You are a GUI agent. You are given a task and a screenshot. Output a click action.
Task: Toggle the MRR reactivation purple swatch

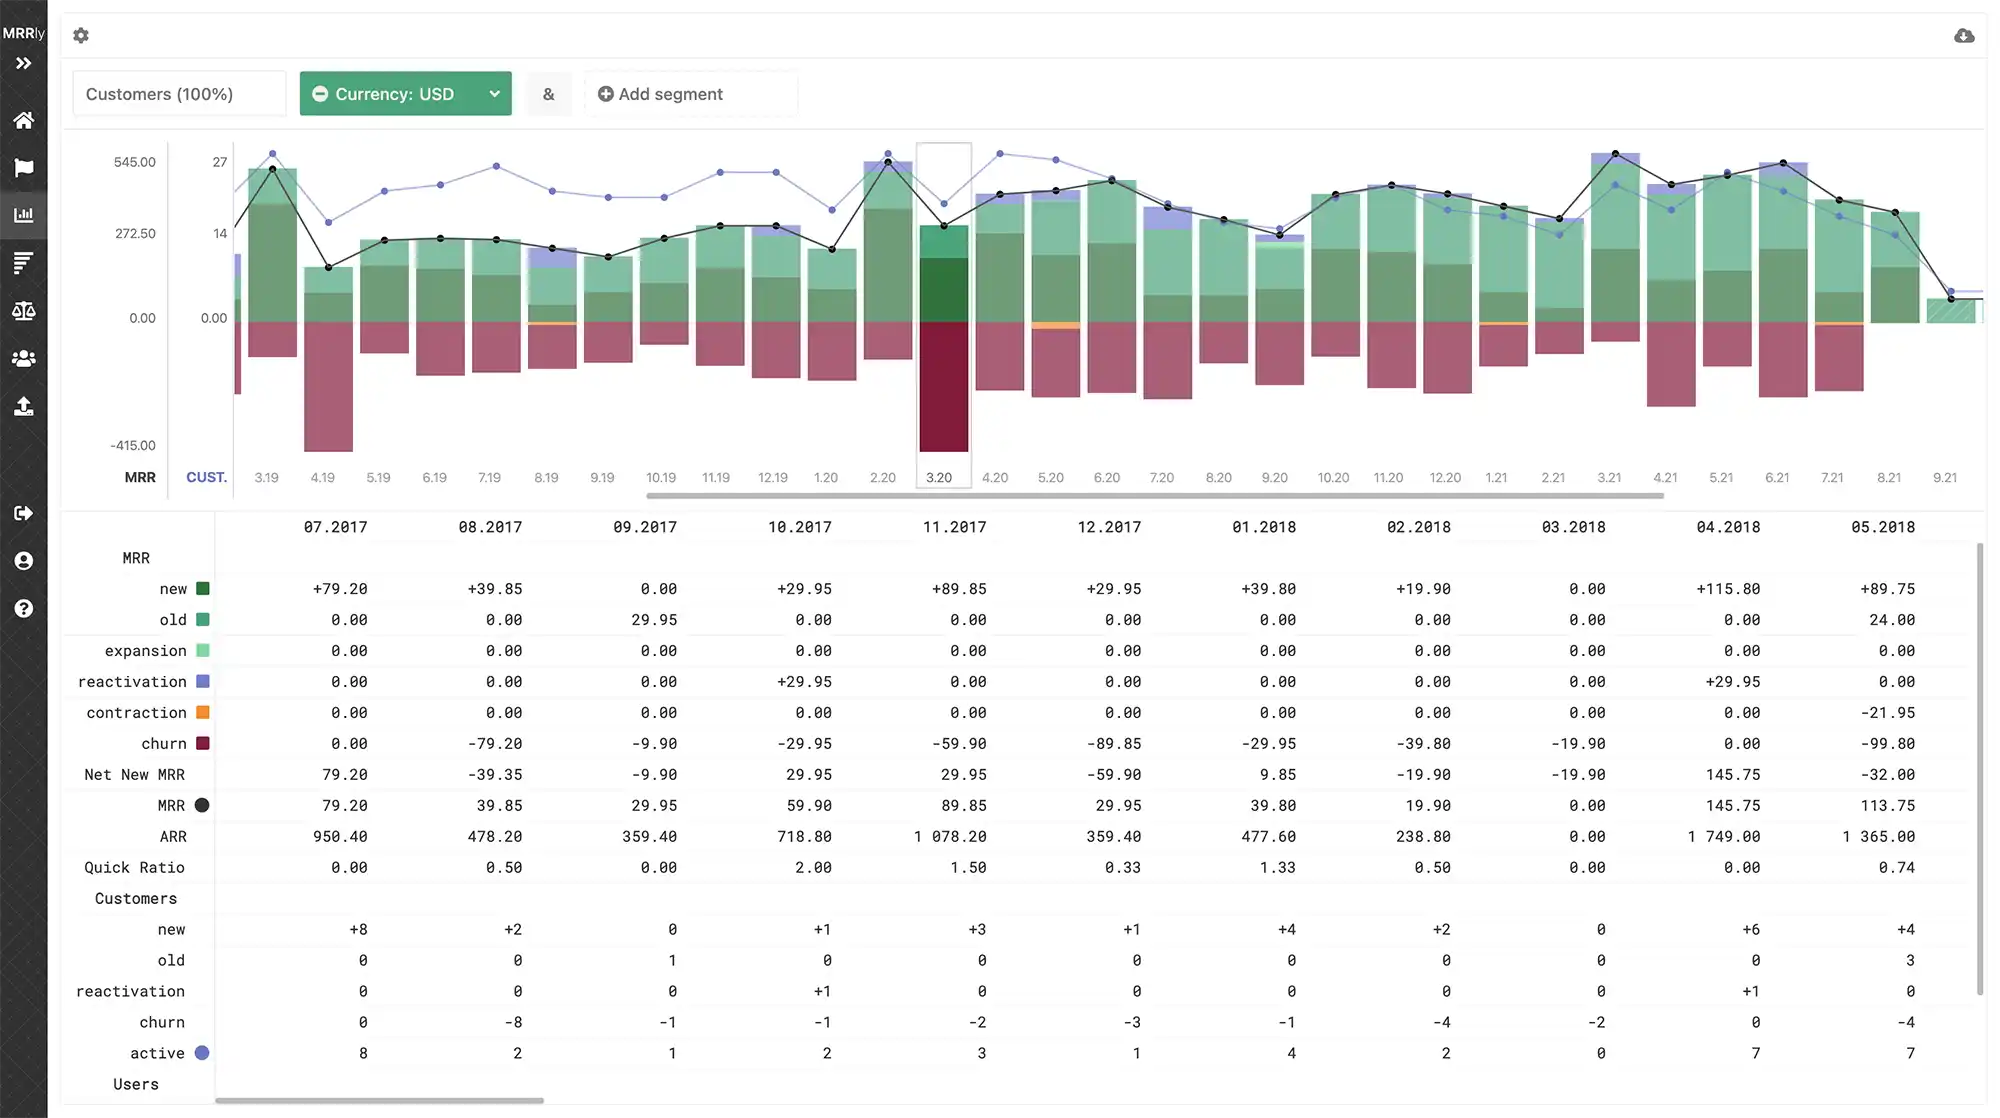tap(203, 682)
